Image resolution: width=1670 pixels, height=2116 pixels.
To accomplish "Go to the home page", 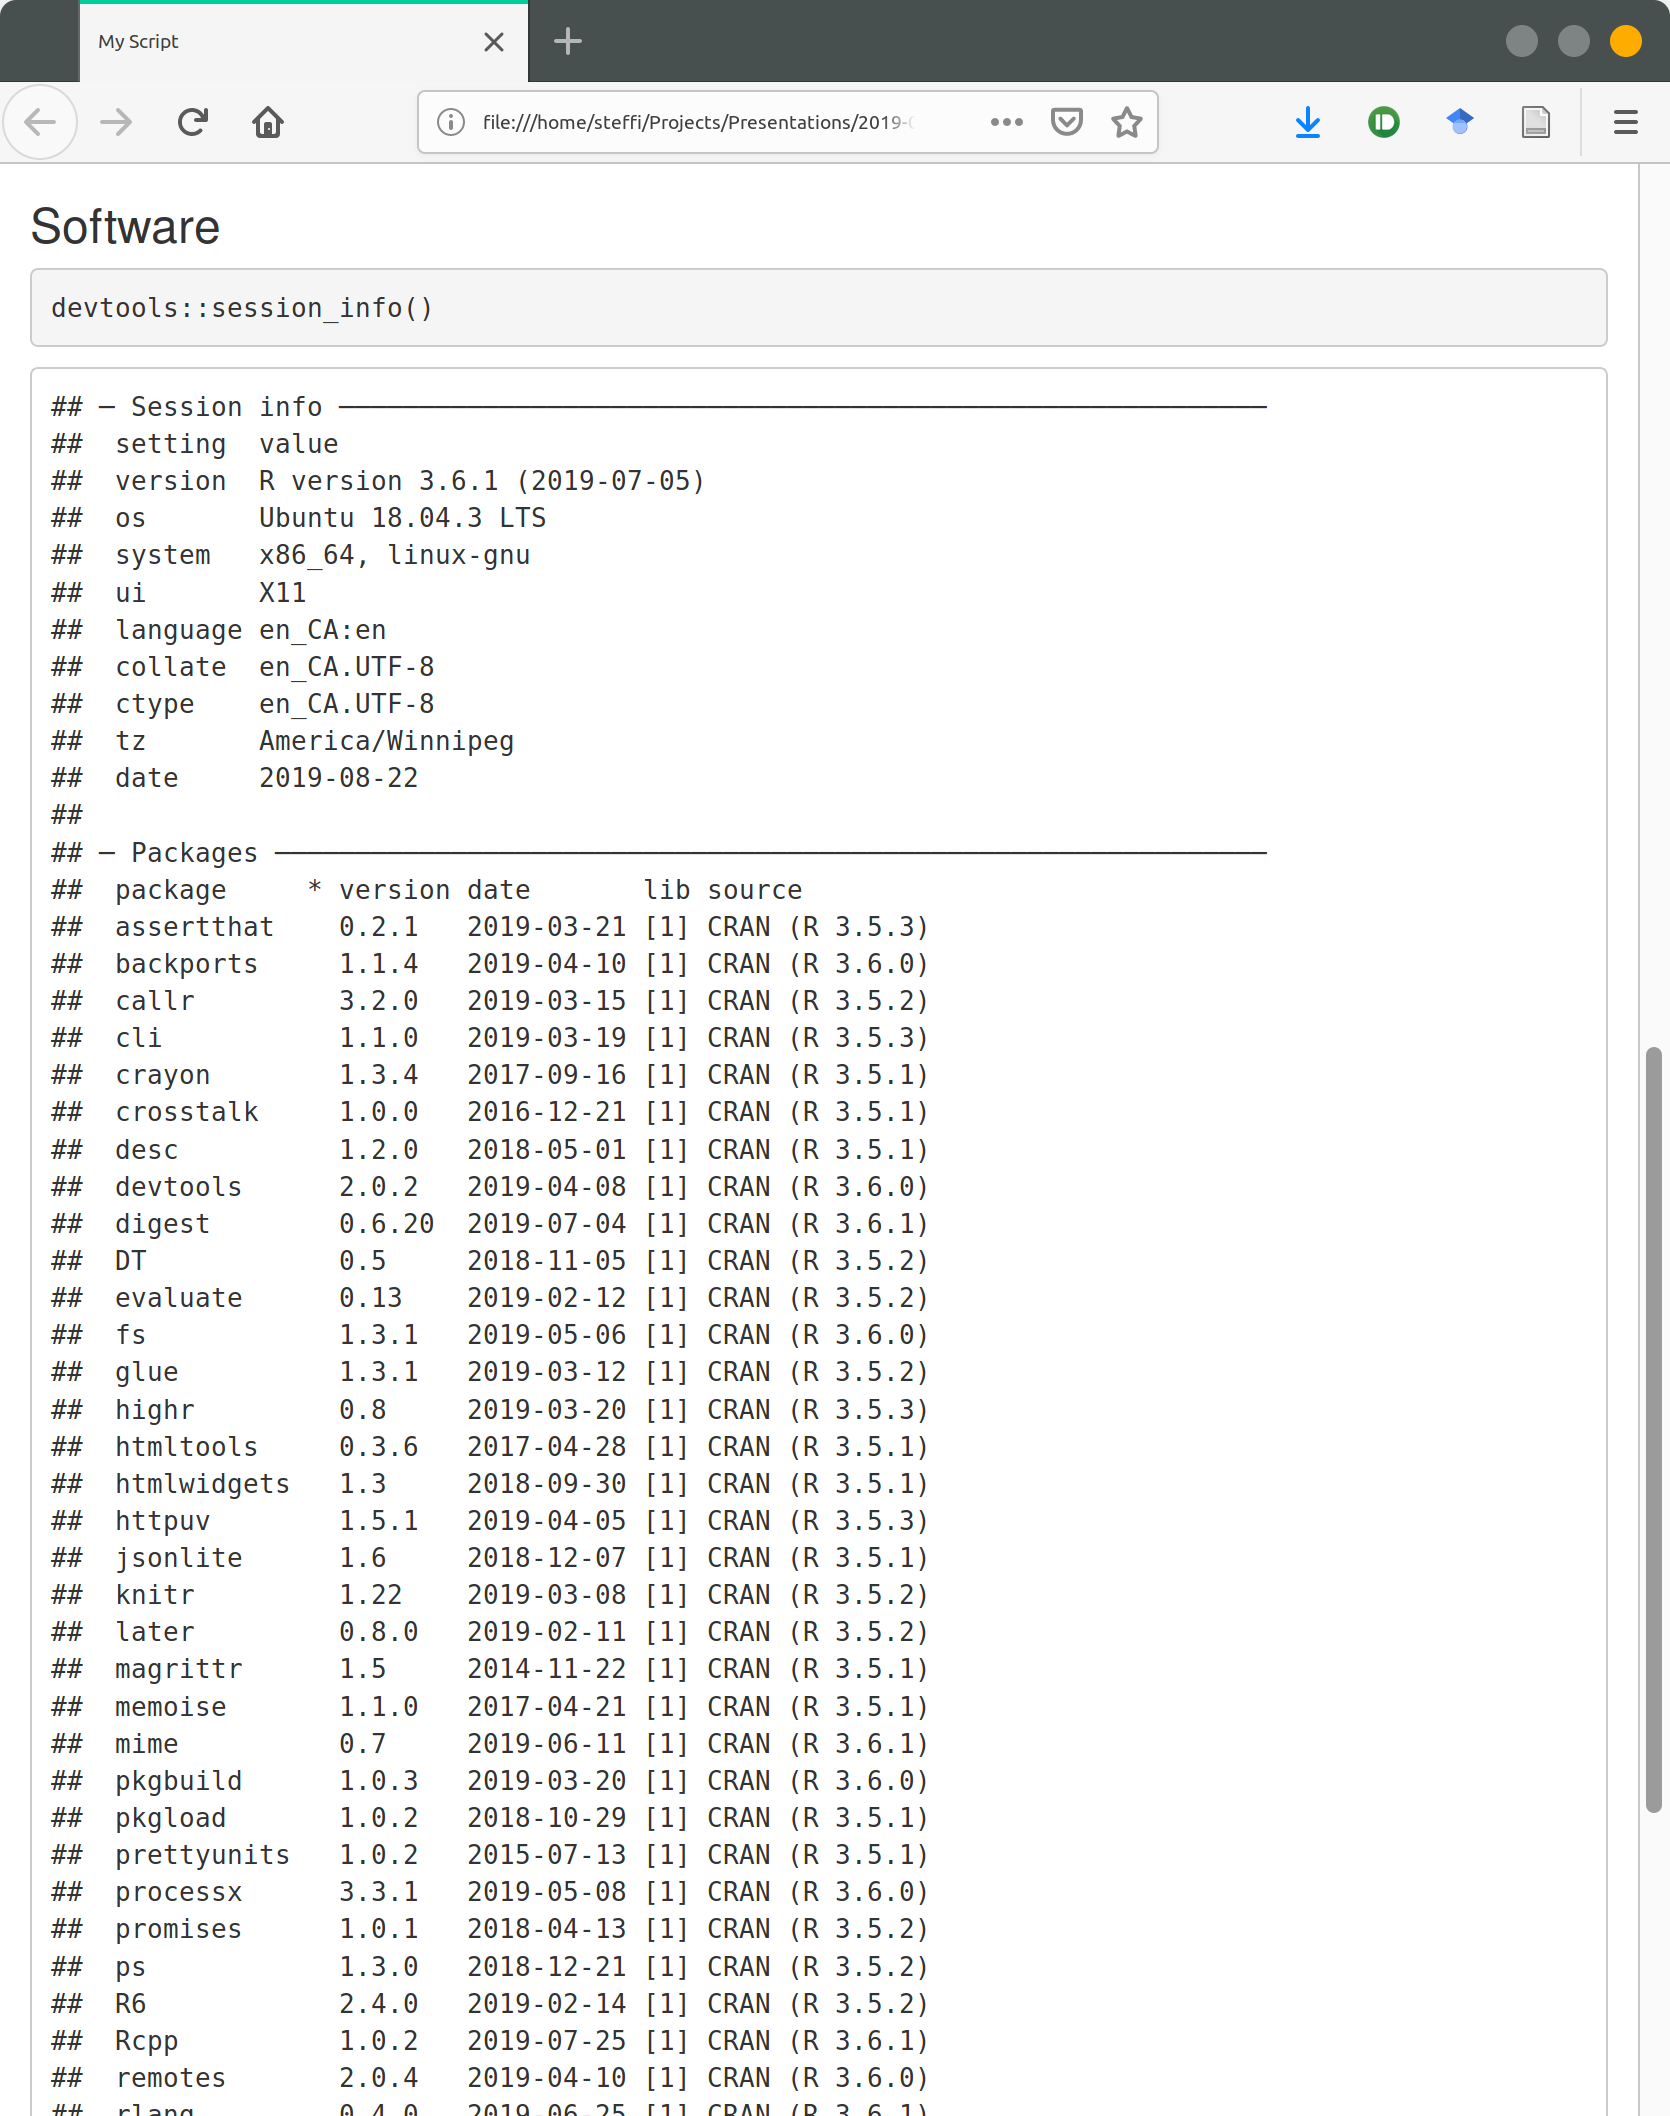I will pyautogui.click(x=267, y=122).
